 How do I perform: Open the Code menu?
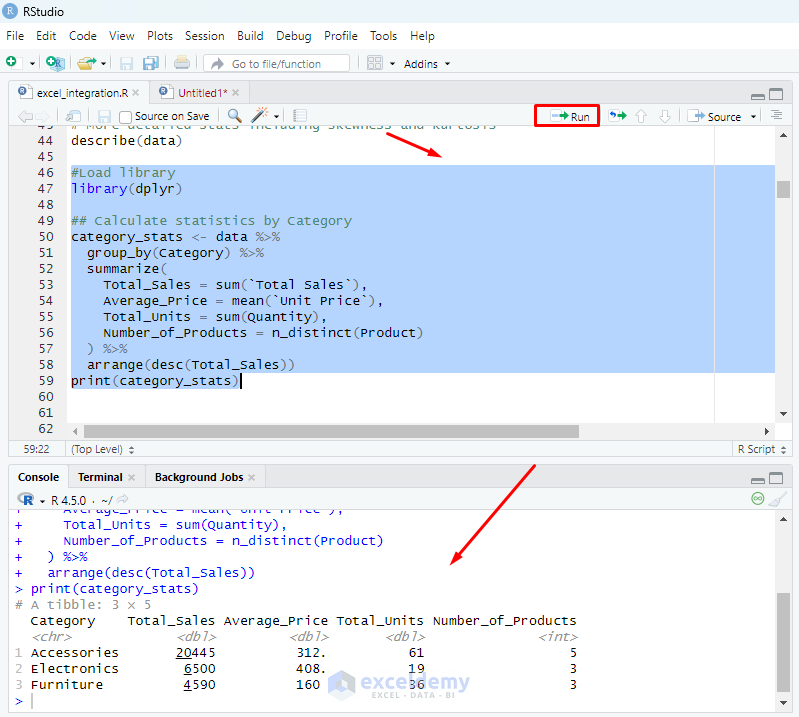83,36
